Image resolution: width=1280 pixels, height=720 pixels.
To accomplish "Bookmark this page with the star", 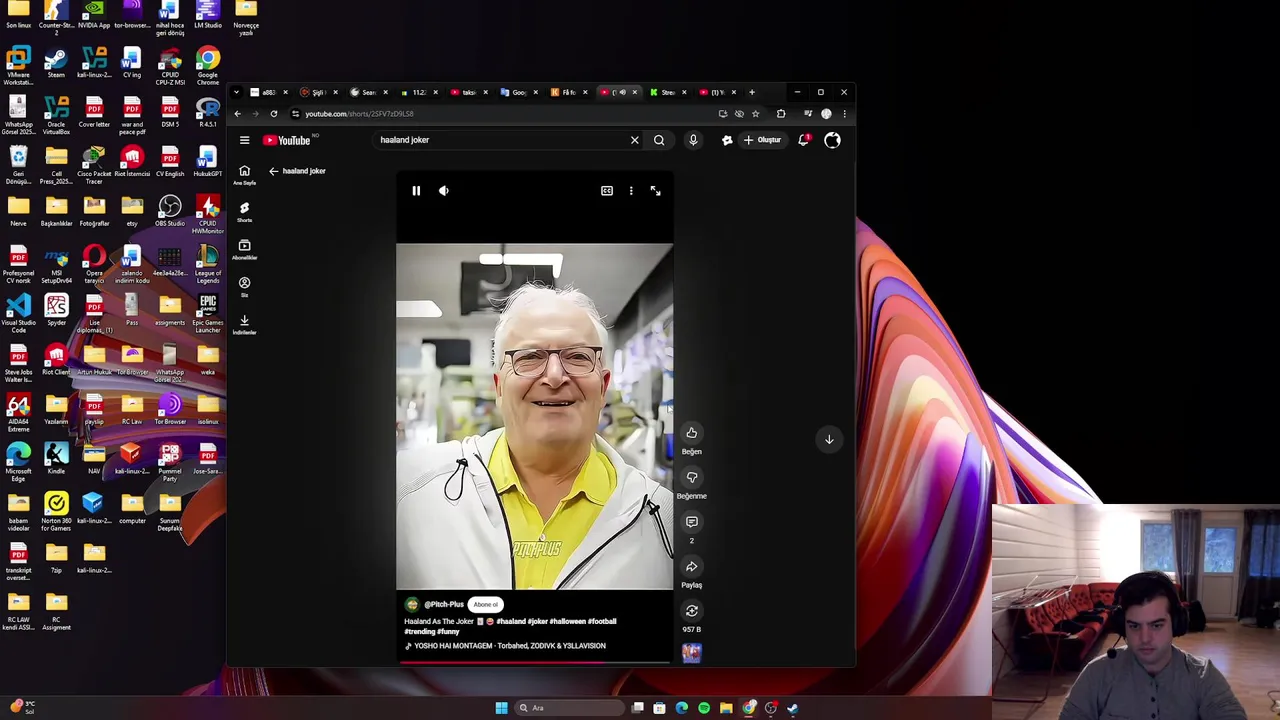I will (x=755, y=114).
